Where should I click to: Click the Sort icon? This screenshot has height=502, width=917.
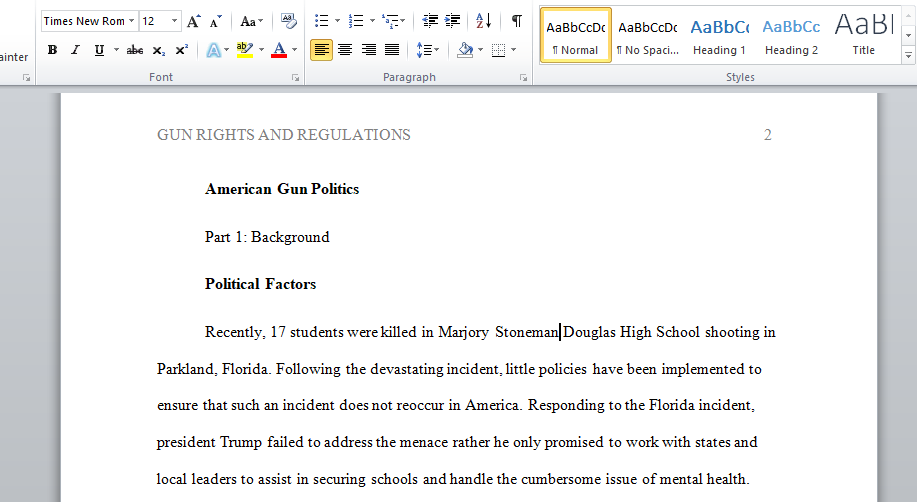[x=483, y=22]
